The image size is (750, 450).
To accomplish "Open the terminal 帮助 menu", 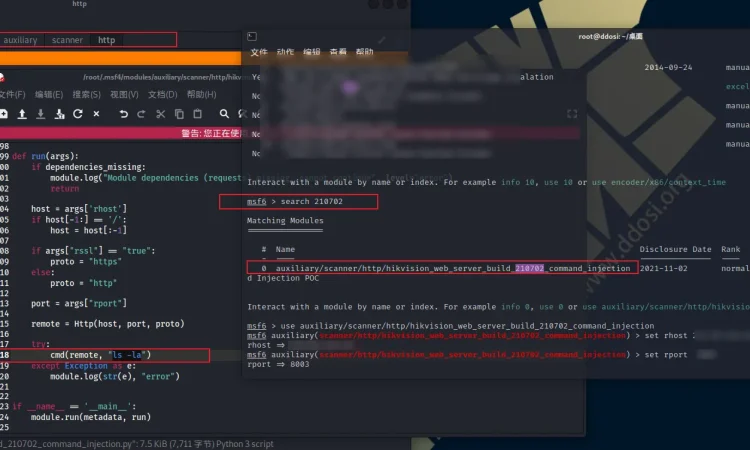I will (364, 52).
